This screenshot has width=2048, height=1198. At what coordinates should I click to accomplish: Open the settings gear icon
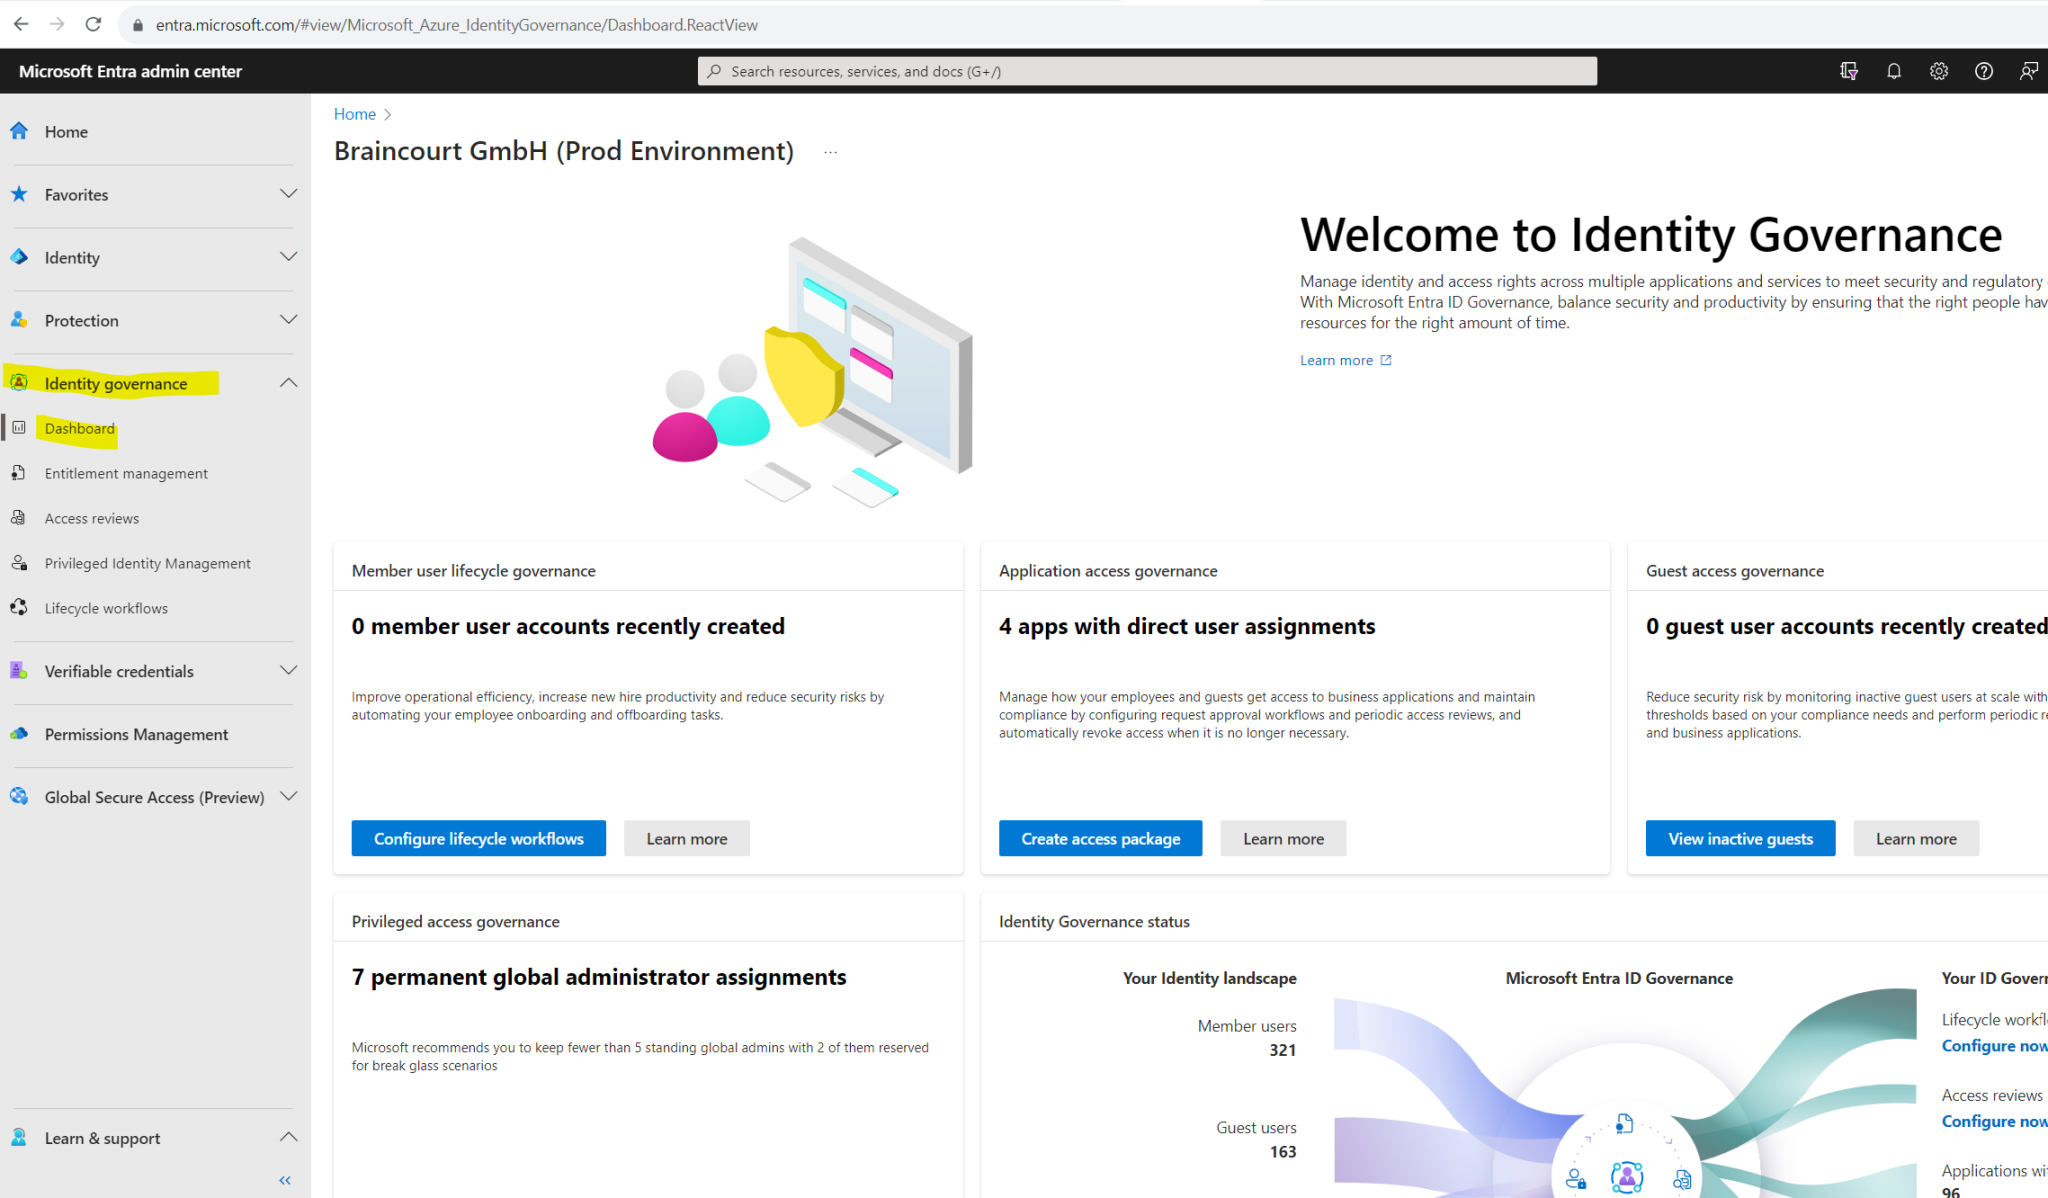click(1938, 70)
